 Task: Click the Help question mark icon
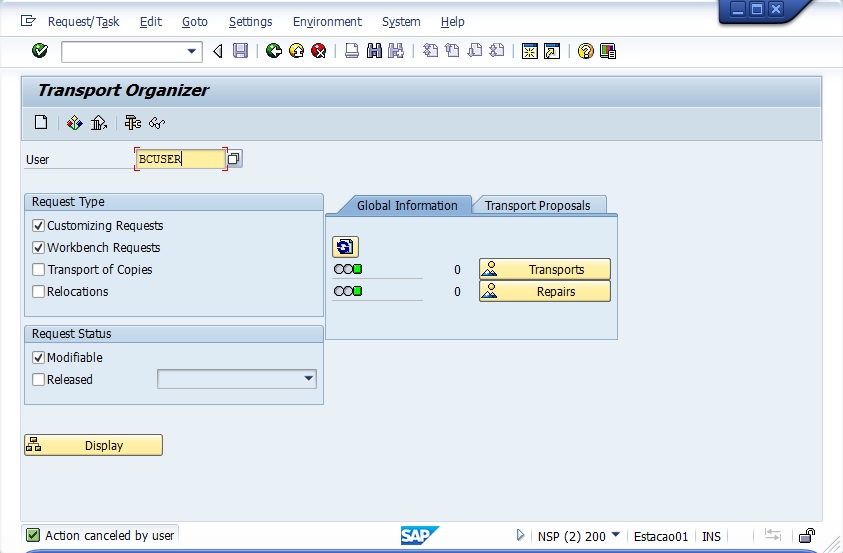pyautogui.click(x=586, y=51)
